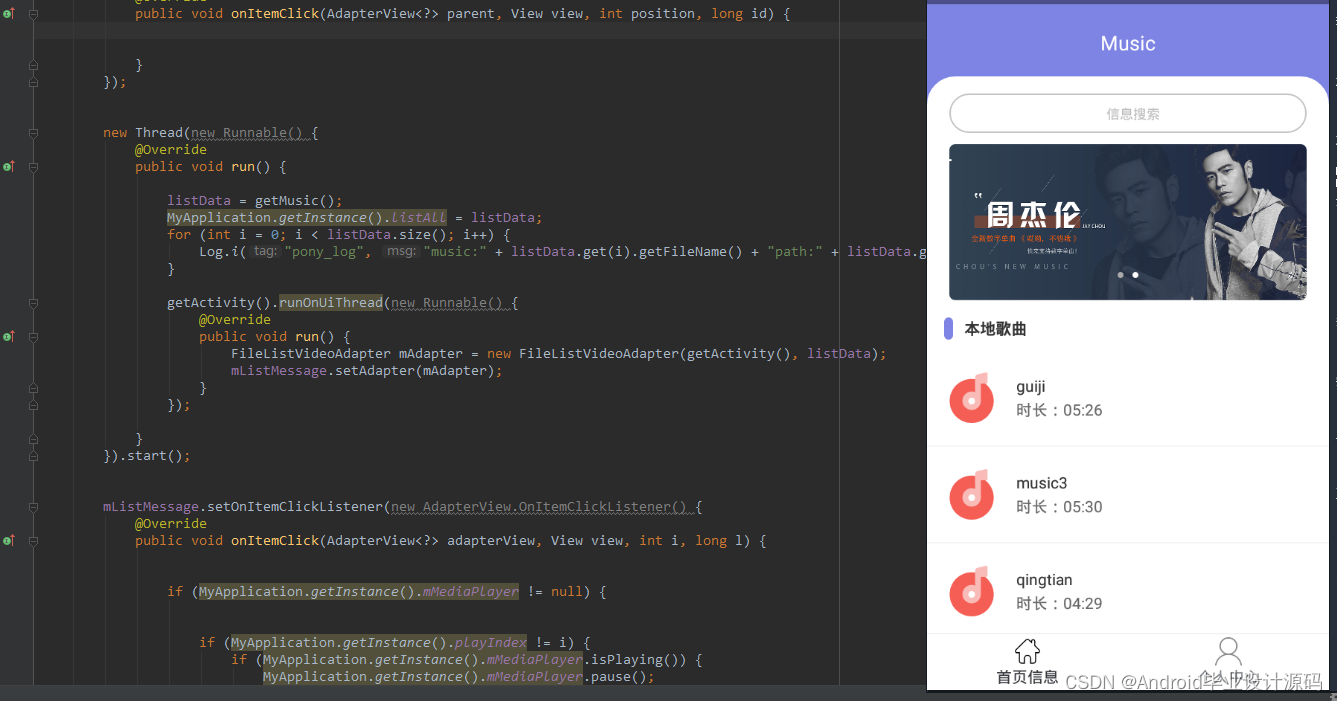Tap the home icon in the bottom navigation
This screenshot has height=701, width=1337.
[1027, 650]
